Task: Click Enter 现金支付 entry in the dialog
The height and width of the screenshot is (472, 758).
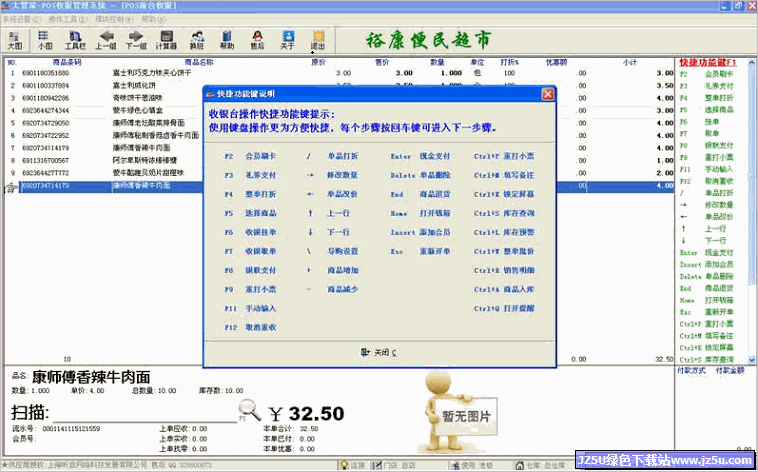Action: click(x=421, y=156)
